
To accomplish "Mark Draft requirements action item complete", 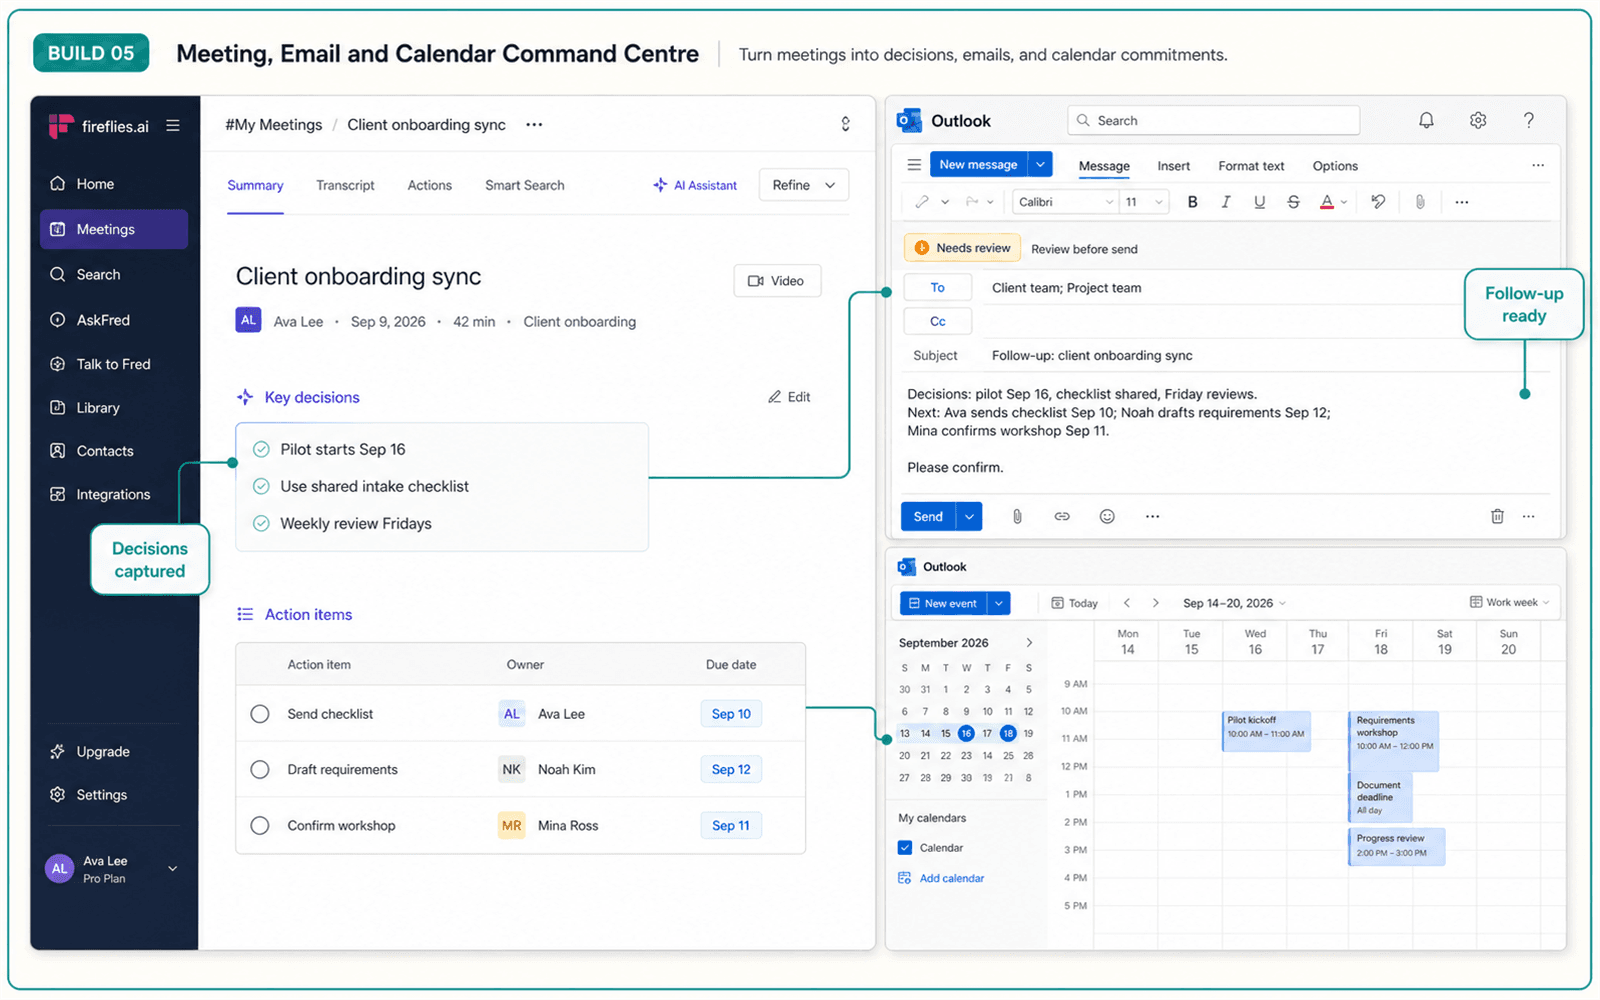I will click(x=260, y=769).
